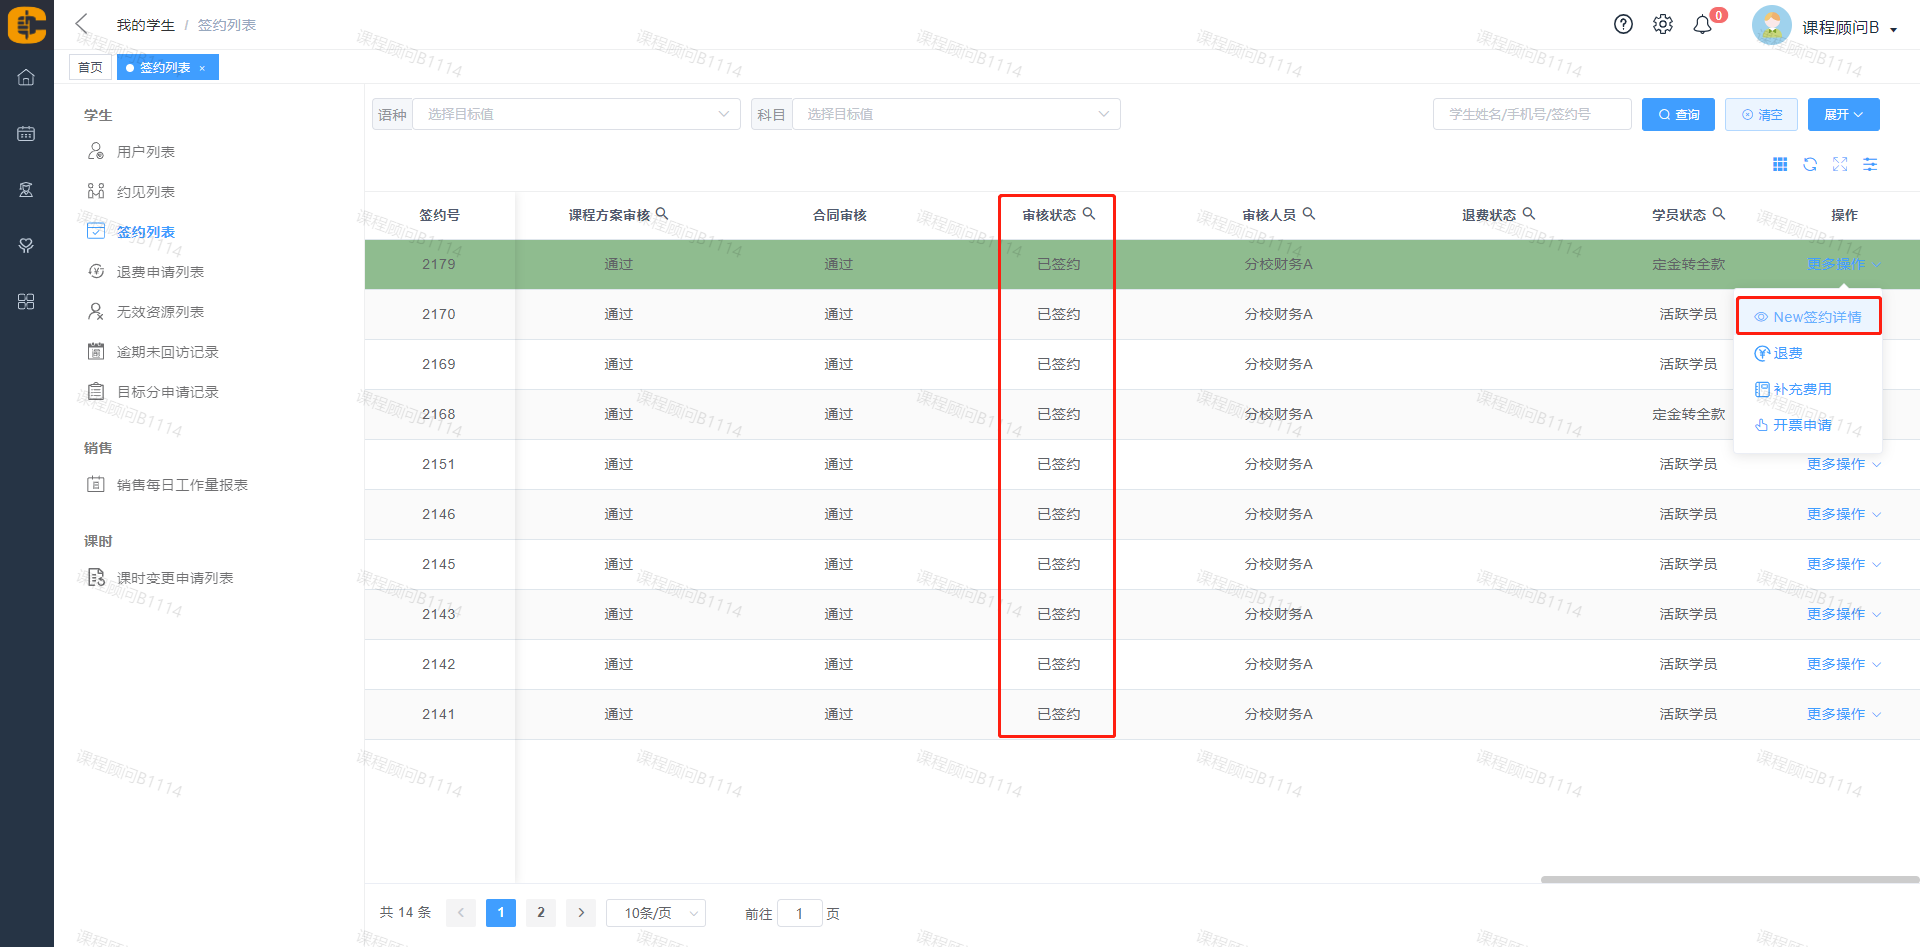Go to page 2 of results

pos(540,913)
